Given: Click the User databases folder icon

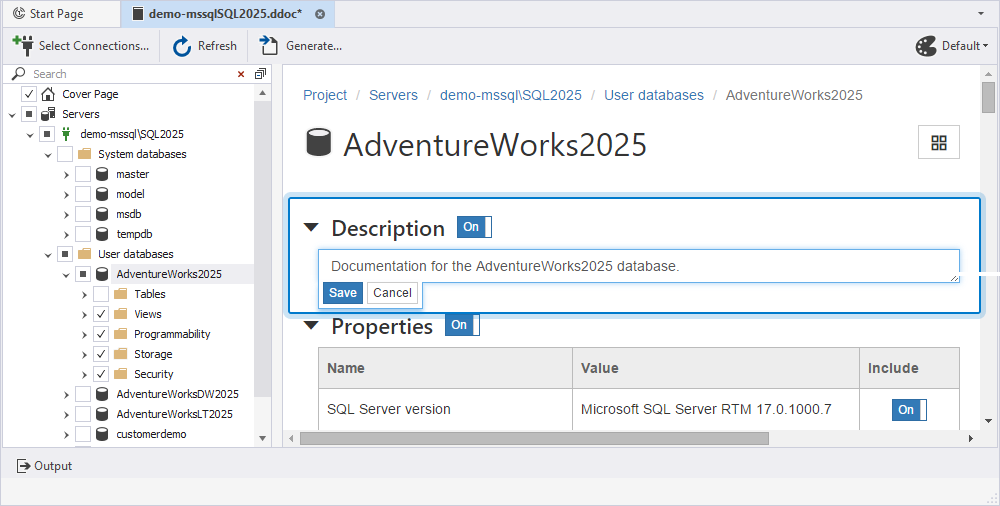Looking at the screenshot, I should (84, 254).
